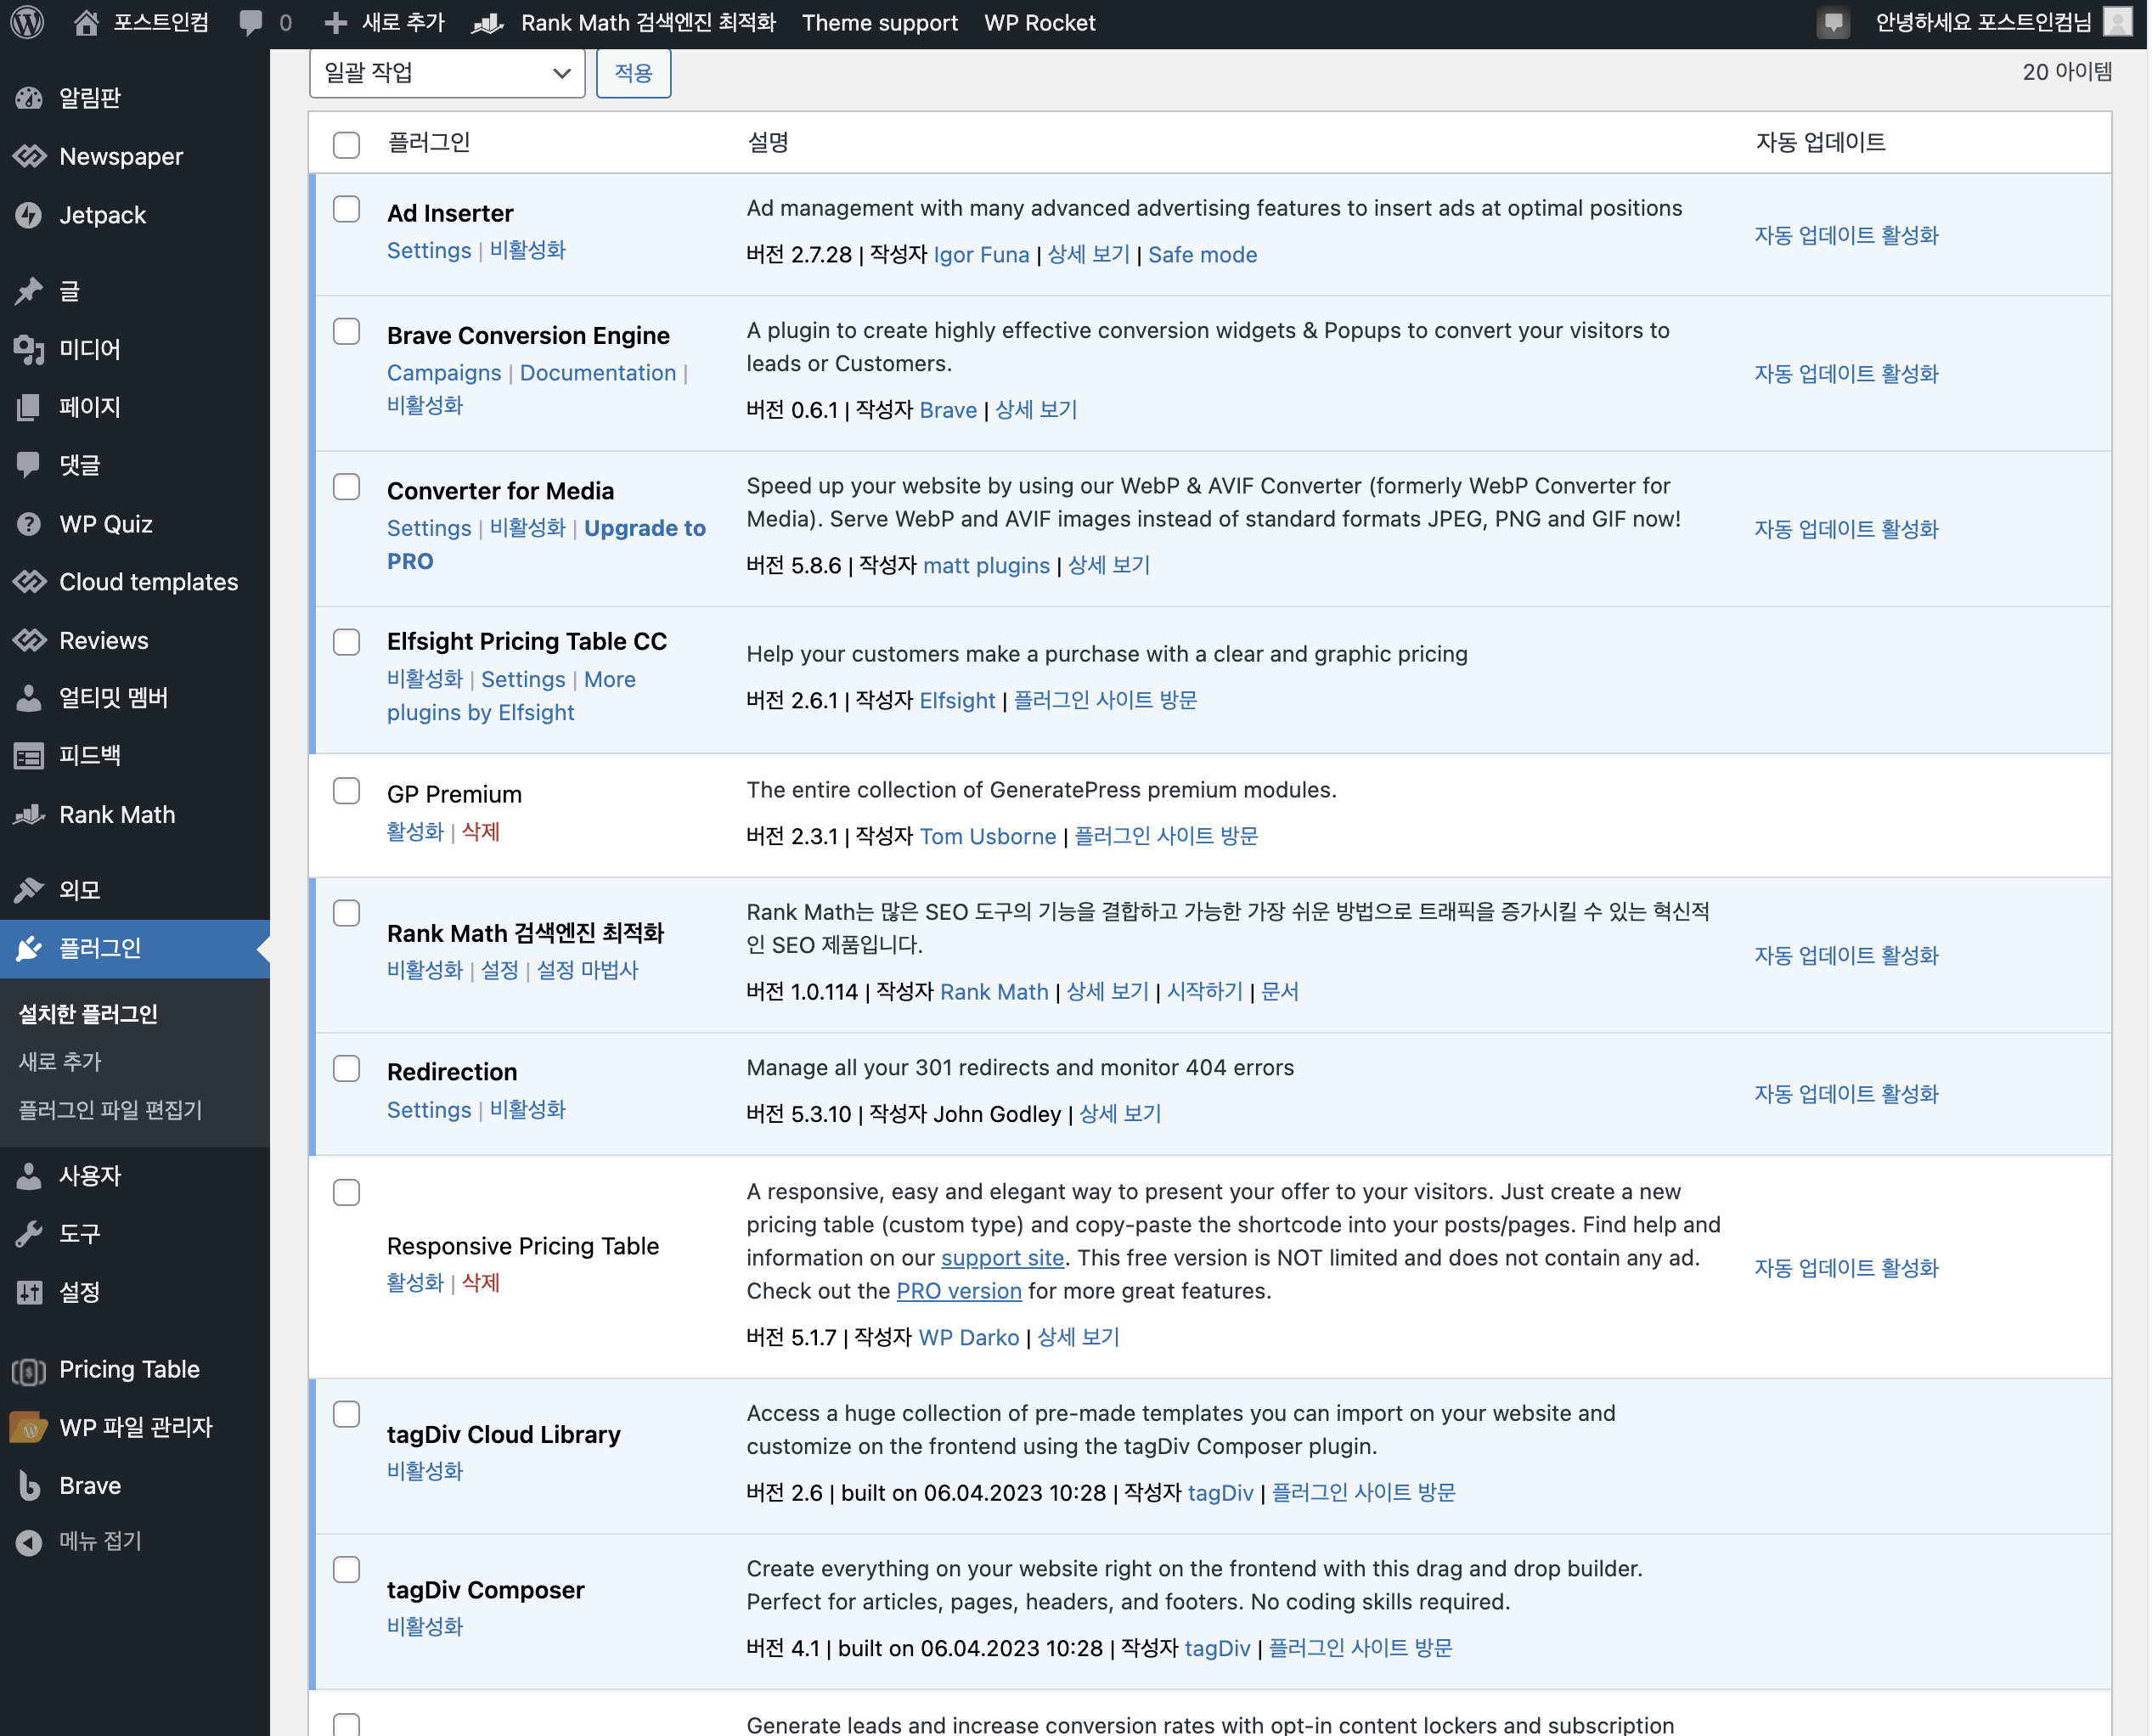Click the 도구 wrench icon in sidebar
Image resolution: width=2152 pixels, height=1736 pixels.
click(x=29, y=1234)
